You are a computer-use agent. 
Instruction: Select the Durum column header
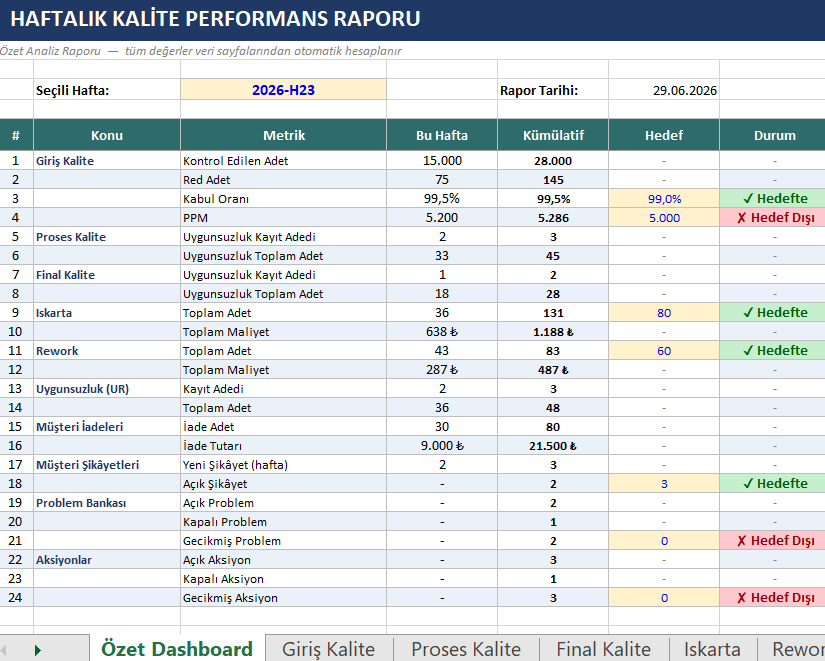coord(774,135)
